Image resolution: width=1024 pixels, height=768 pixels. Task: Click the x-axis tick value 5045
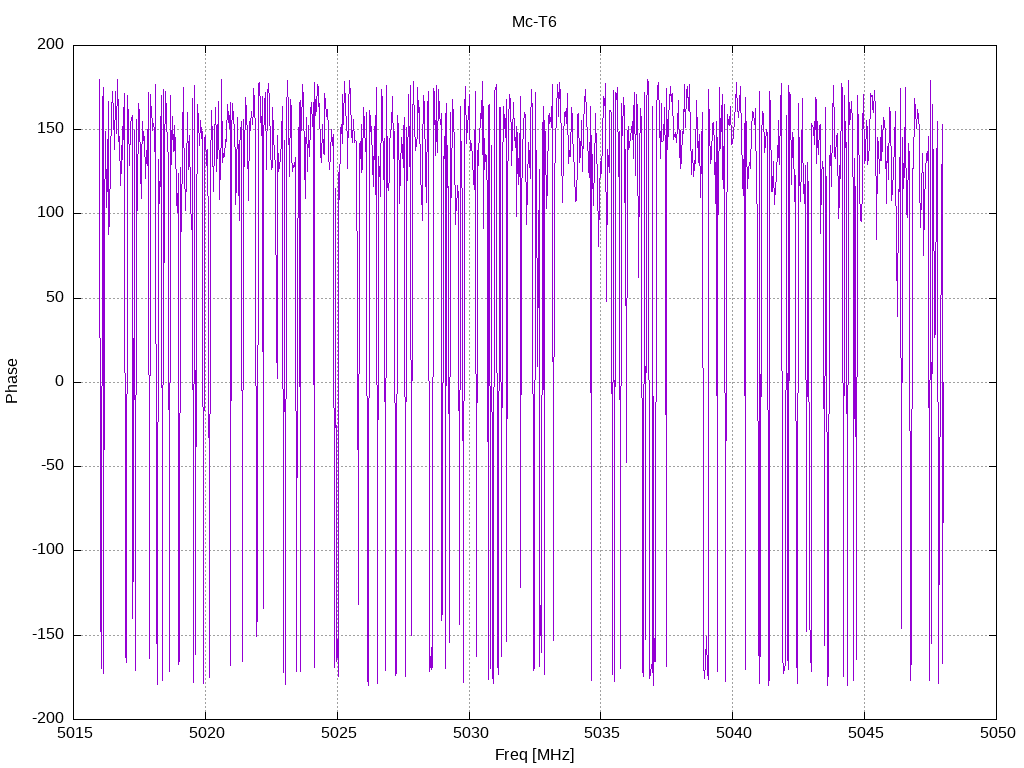[x=865, y=733]
